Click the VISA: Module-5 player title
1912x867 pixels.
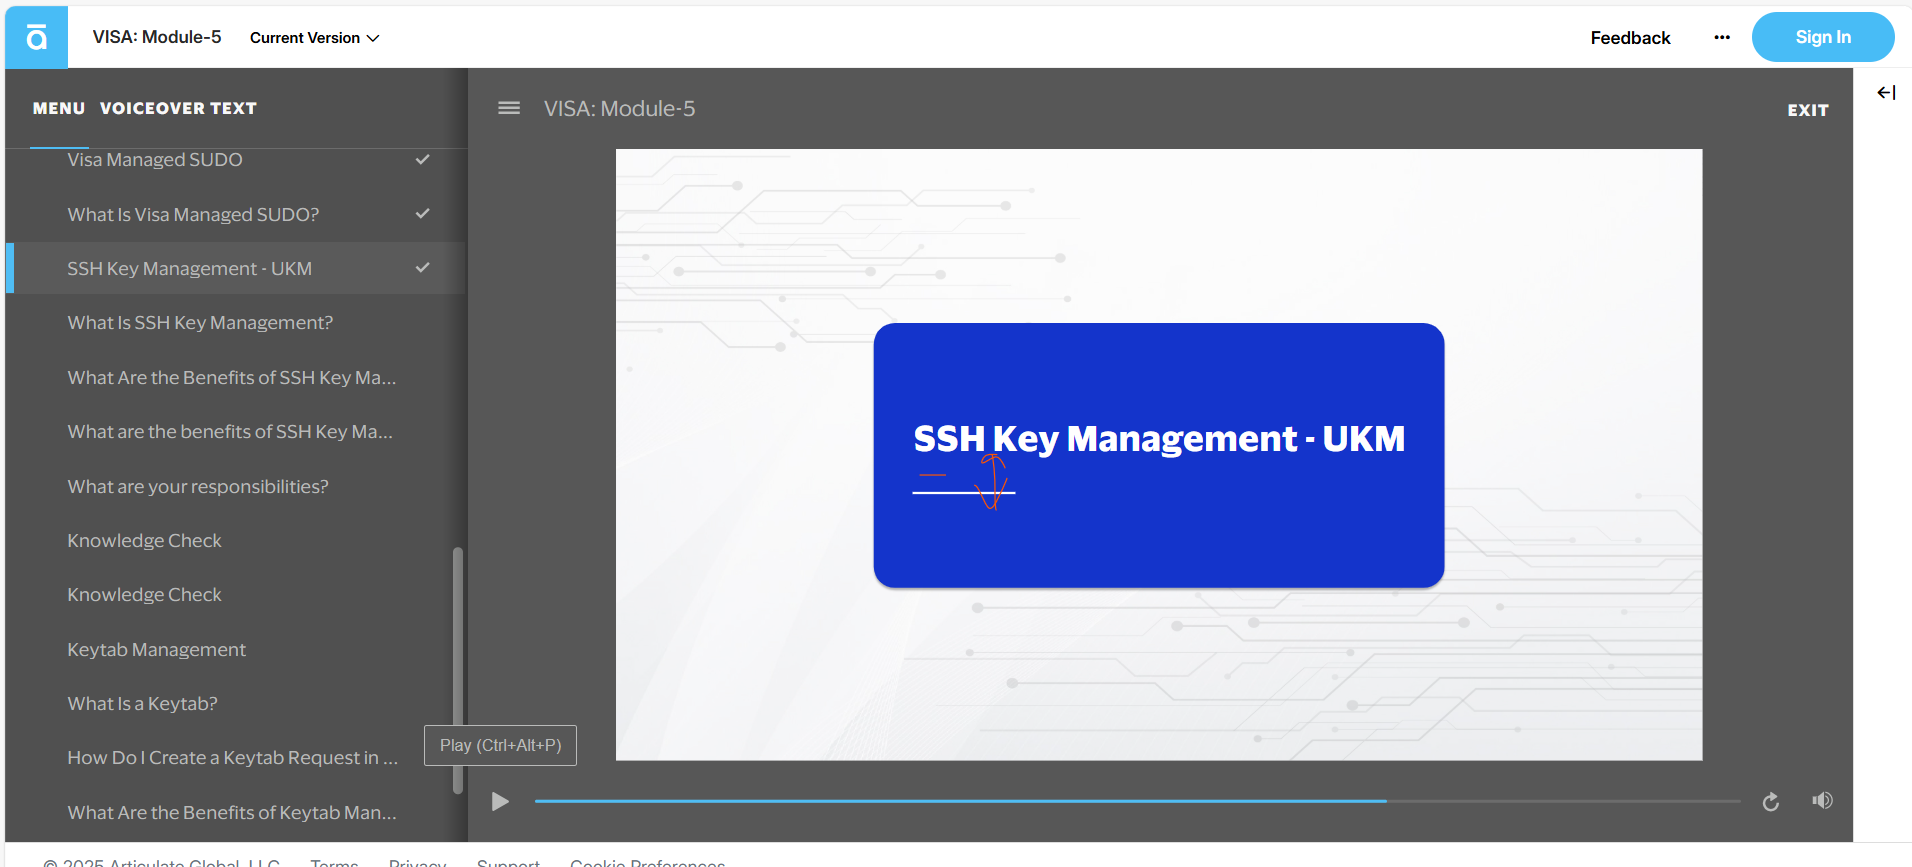click(x=619, y=108)
